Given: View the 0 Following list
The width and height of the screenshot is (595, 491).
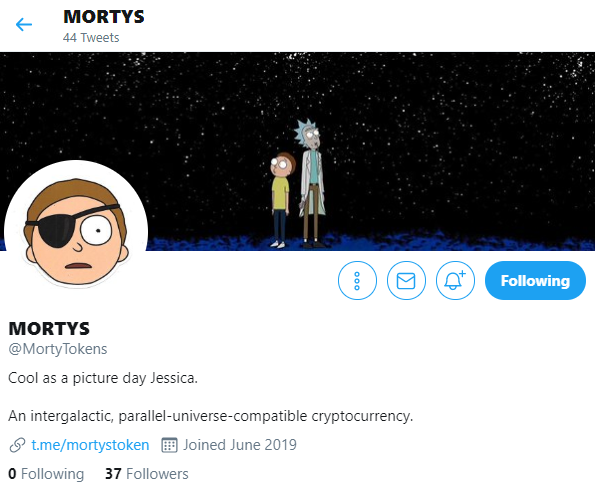Looking at the screenshot, I should coord(46,474).
